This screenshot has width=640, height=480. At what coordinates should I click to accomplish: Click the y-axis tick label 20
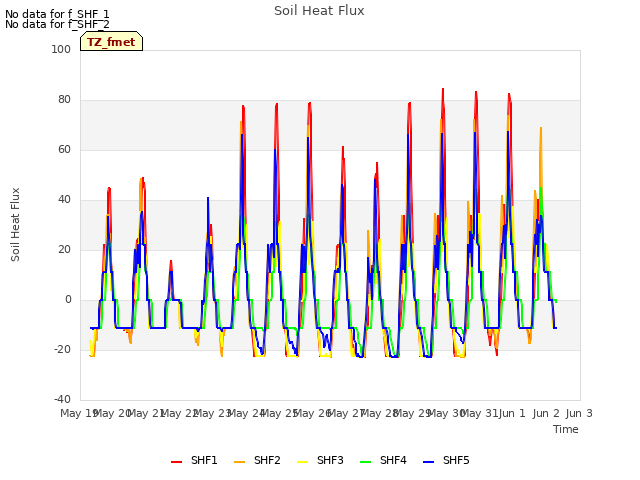pos(64,249)
